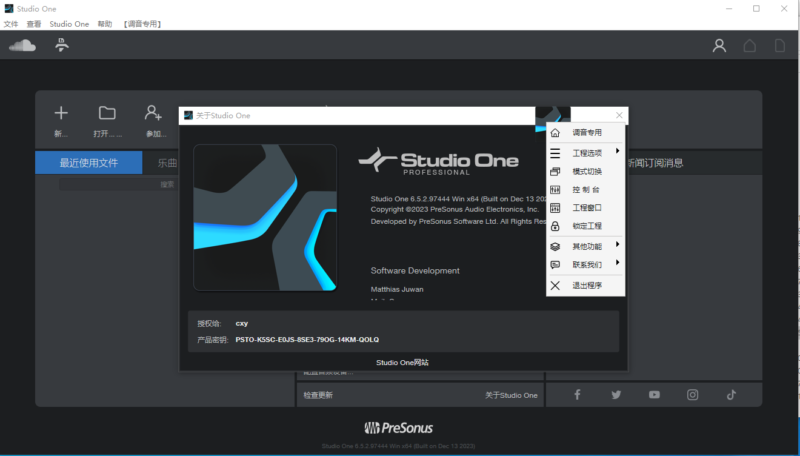
Task: Click the hamburger icon for 工程选项
Action: click(555, 153)
